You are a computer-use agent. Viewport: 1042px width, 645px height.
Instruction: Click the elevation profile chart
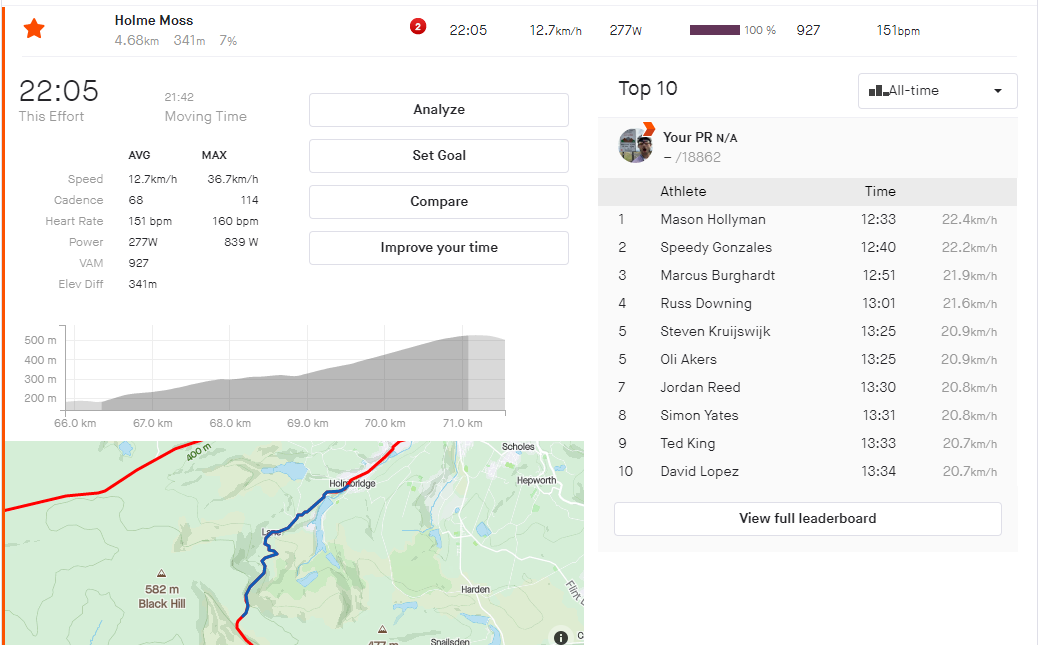[286, 369]
